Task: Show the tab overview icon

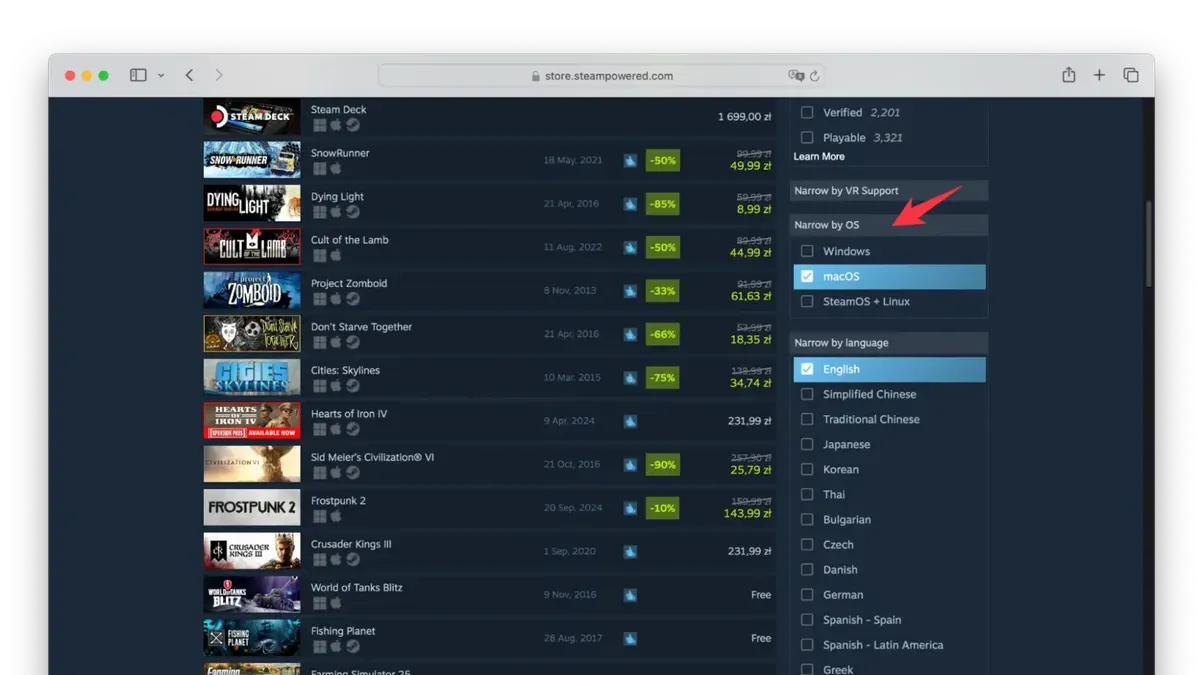Action: tap(1131, 75)
